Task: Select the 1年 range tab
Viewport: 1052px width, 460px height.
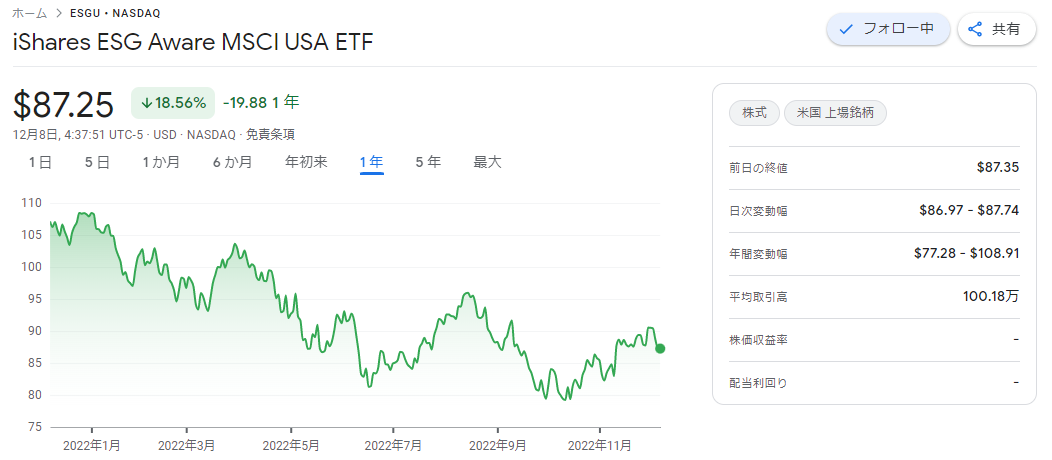Action: pyautogui.click(x=371, y=162)
